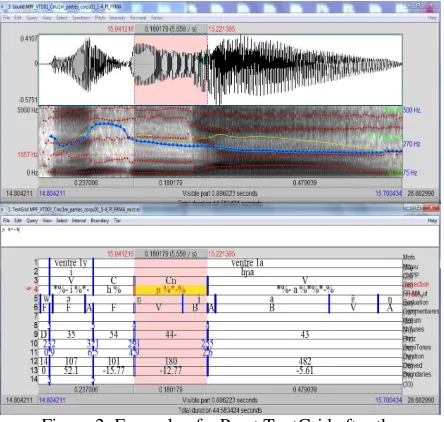Click the tier 14 number label
The image size is (444, 422).
pos(34,379)
